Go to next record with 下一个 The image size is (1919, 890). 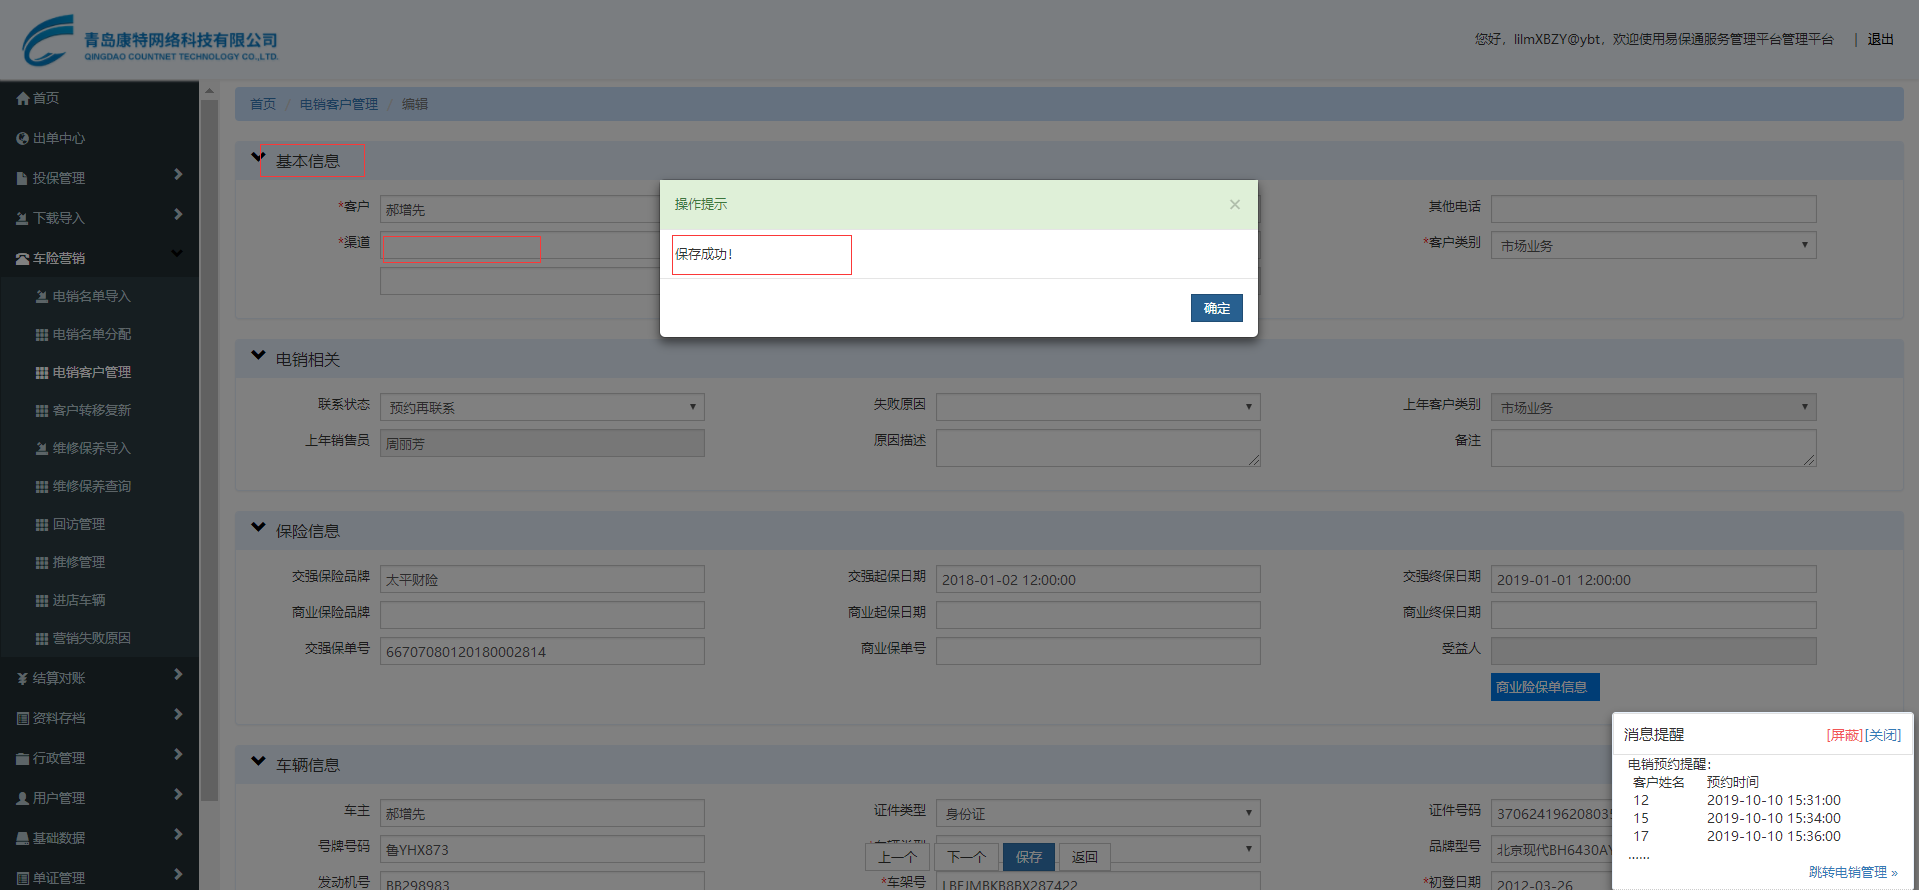tap(966, 857)
